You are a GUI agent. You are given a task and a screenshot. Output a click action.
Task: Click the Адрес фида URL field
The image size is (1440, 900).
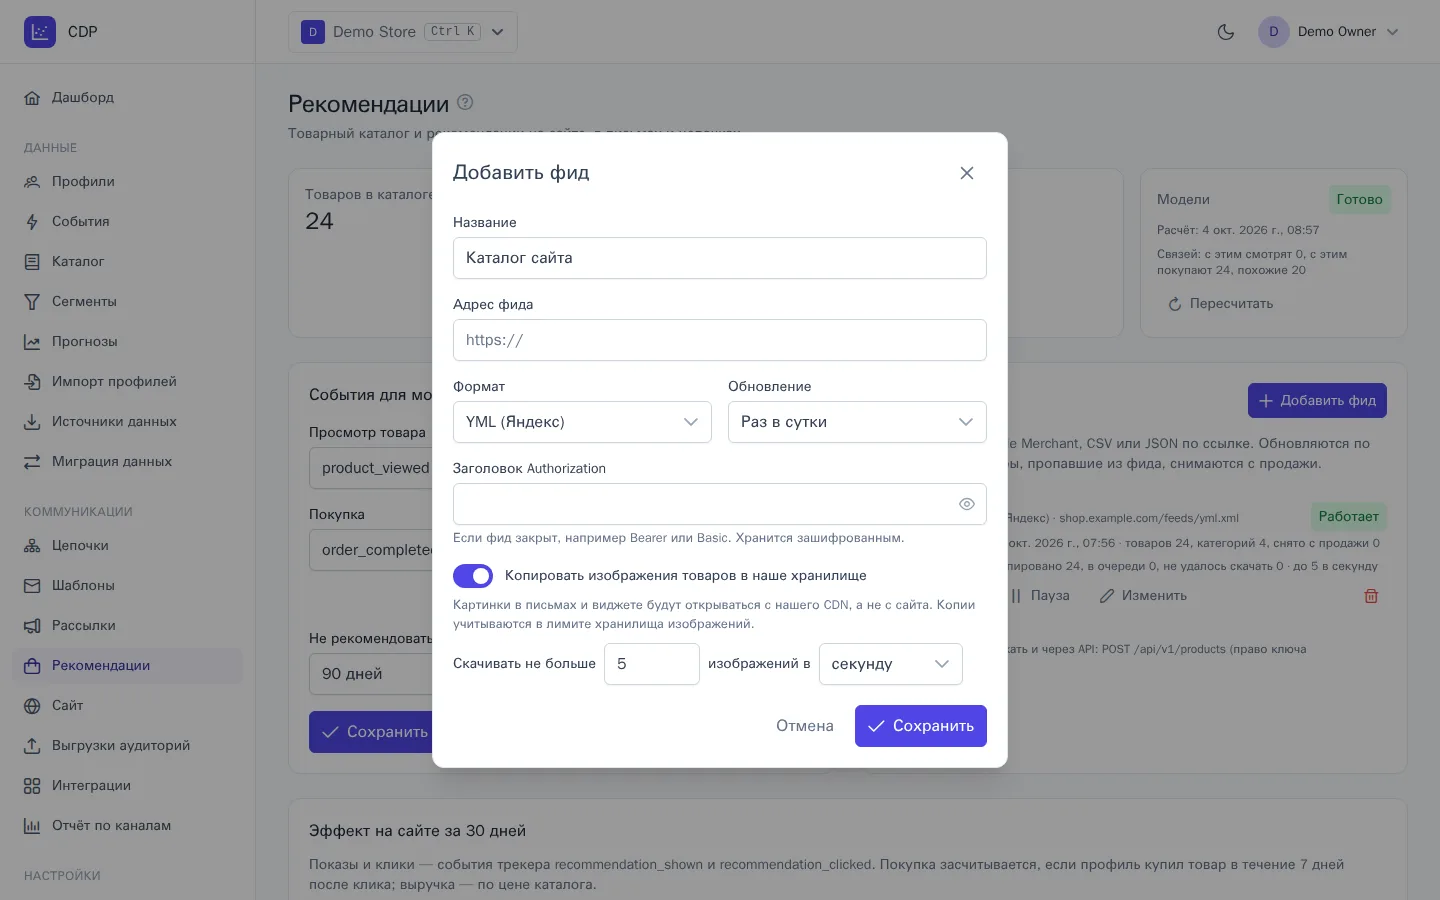720,340
